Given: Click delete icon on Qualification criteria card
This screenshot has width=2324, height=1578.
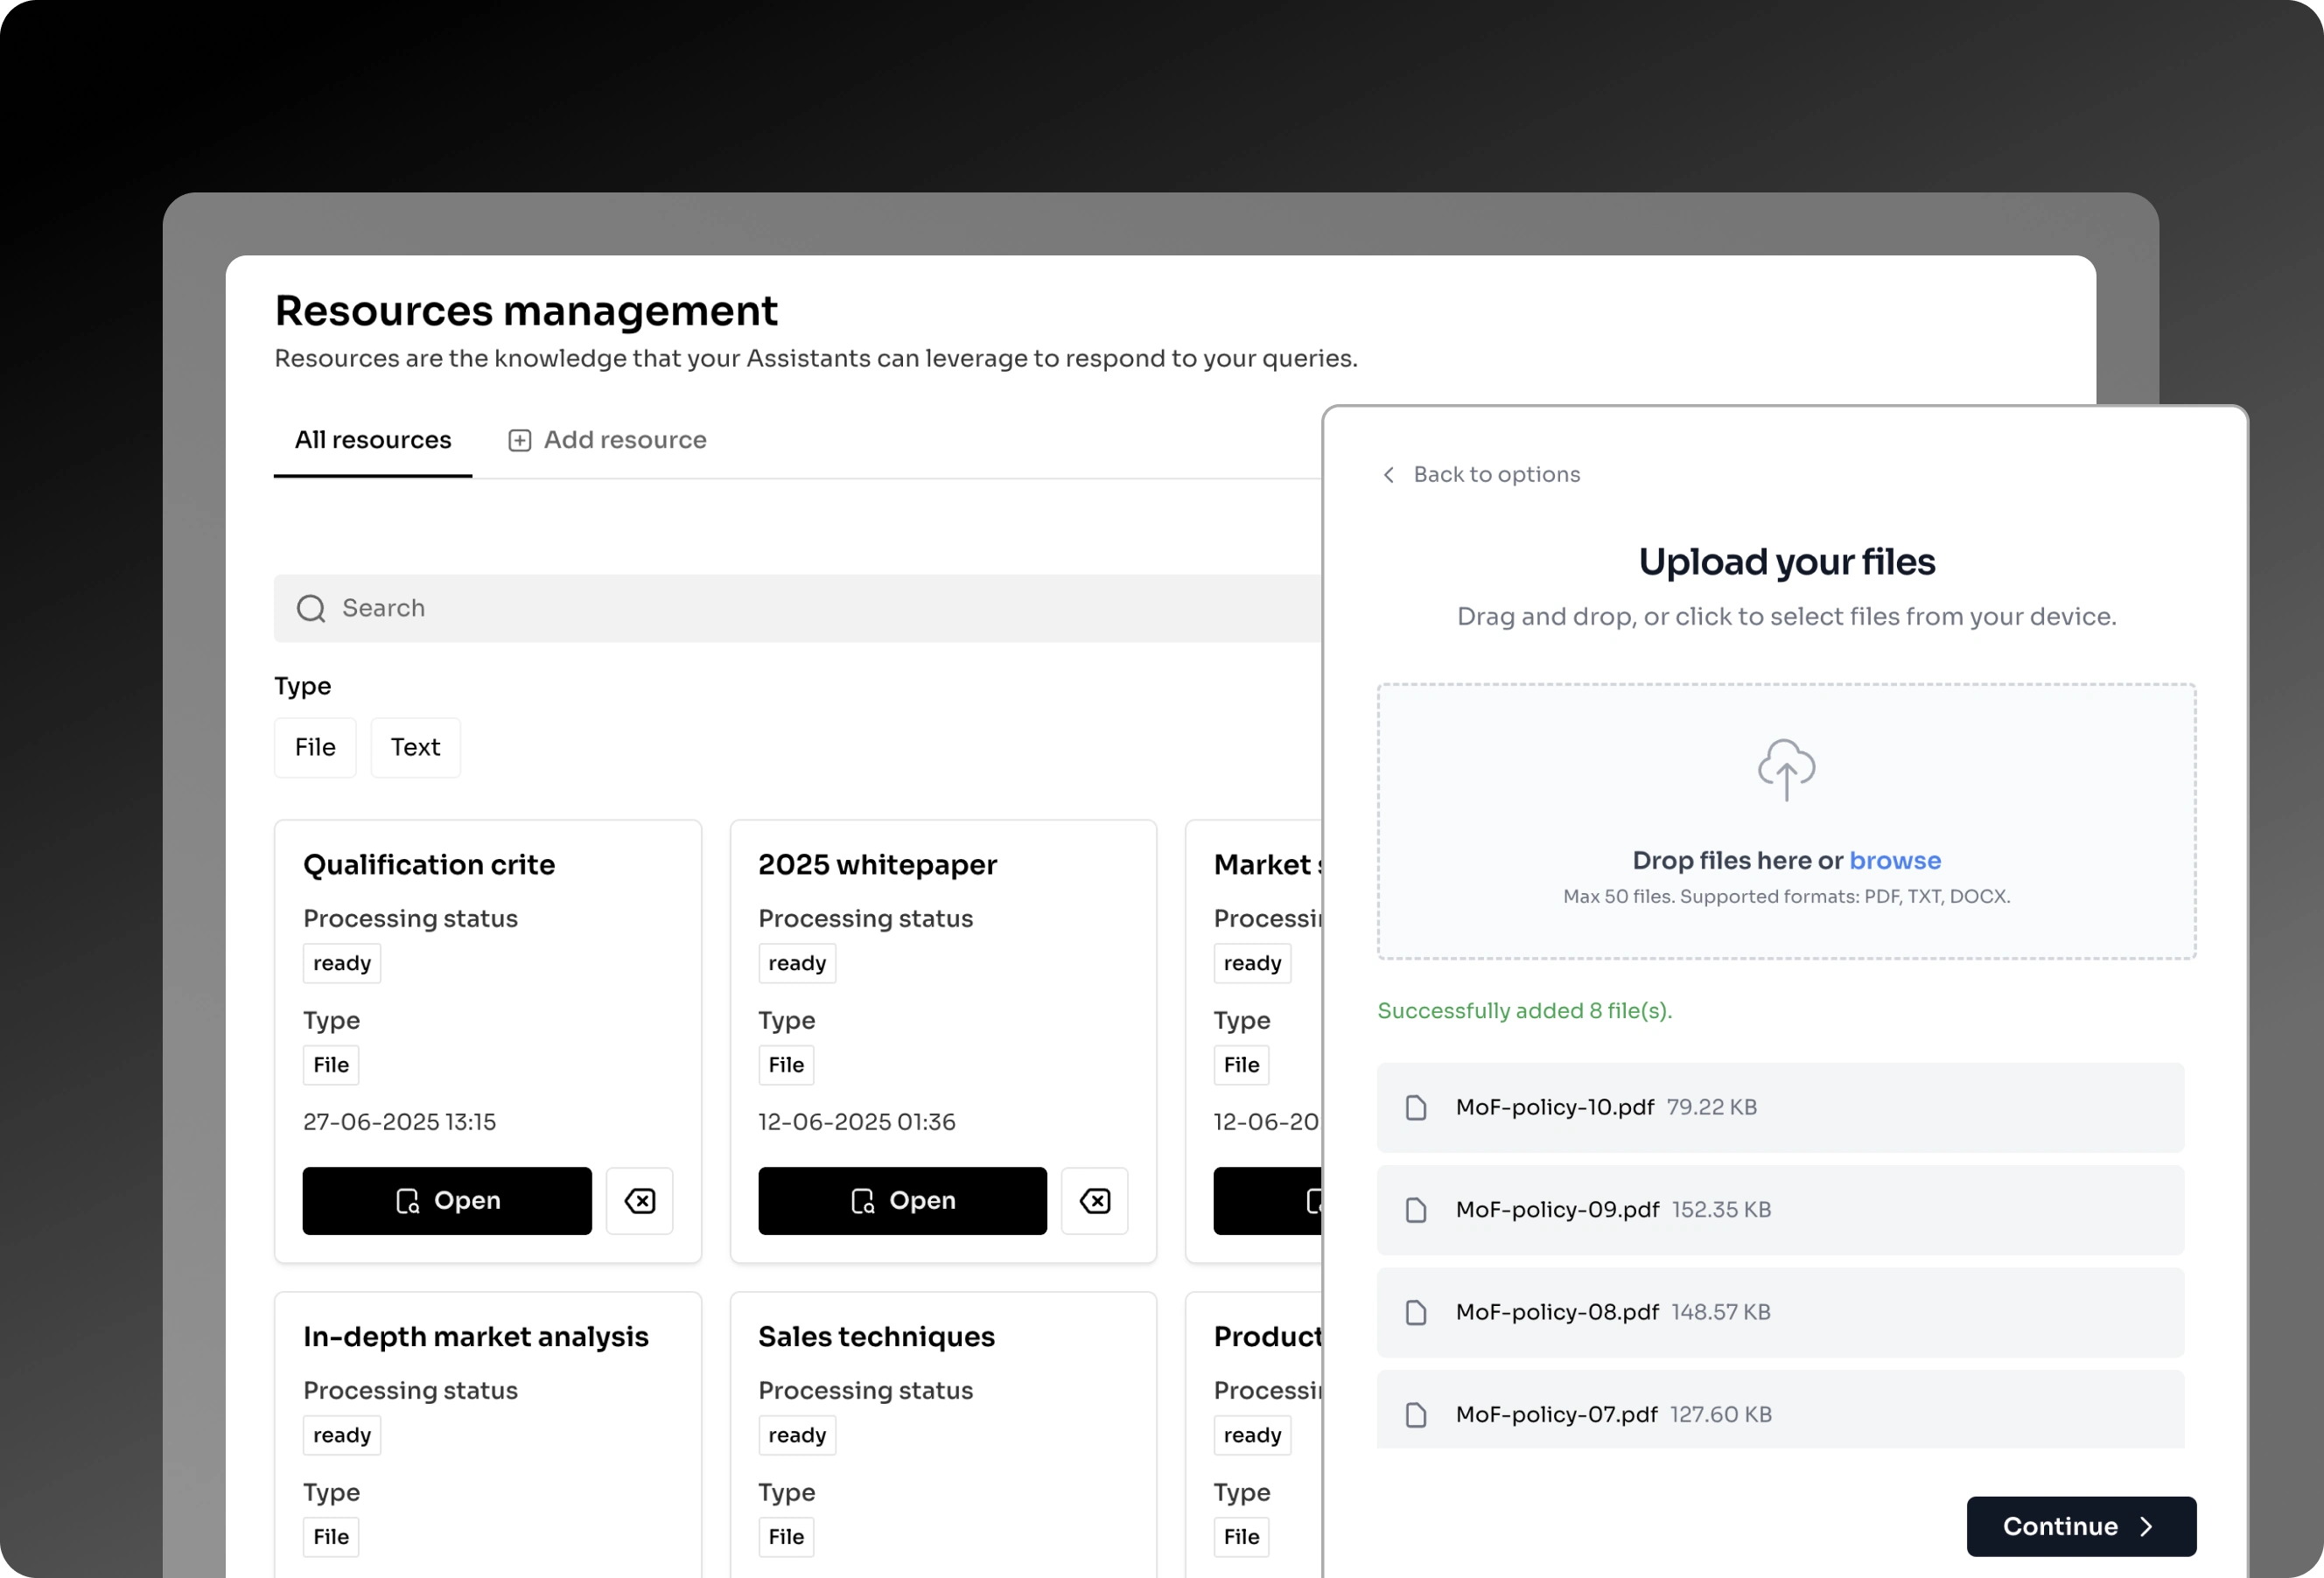Looking at the screenshot, I should (x=639, y=1200).
